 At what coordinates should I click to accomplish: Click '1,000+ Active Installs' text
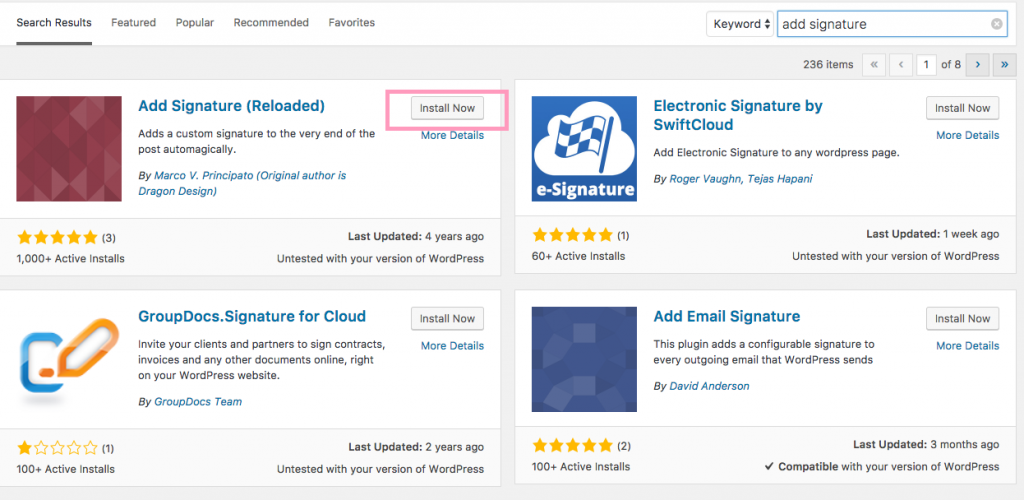tap(71, 258)
